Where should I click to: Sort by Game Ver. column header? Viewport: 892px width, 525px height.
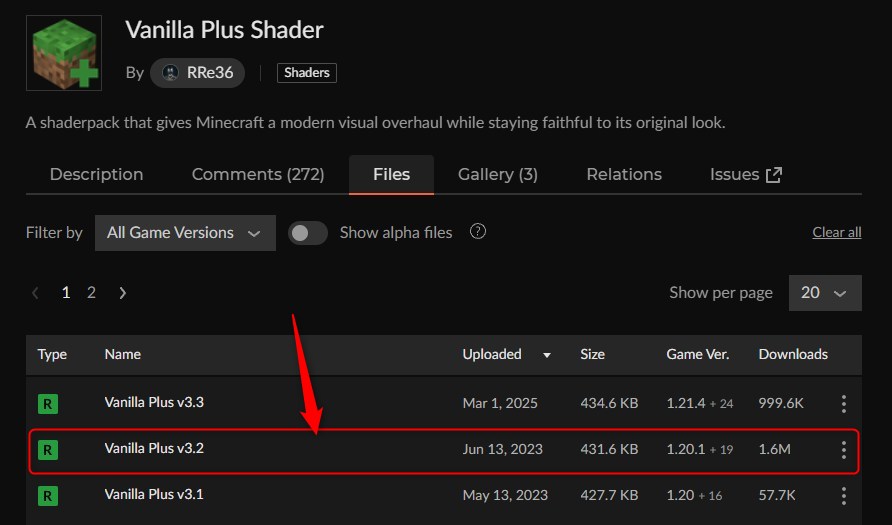pos(698,354)
